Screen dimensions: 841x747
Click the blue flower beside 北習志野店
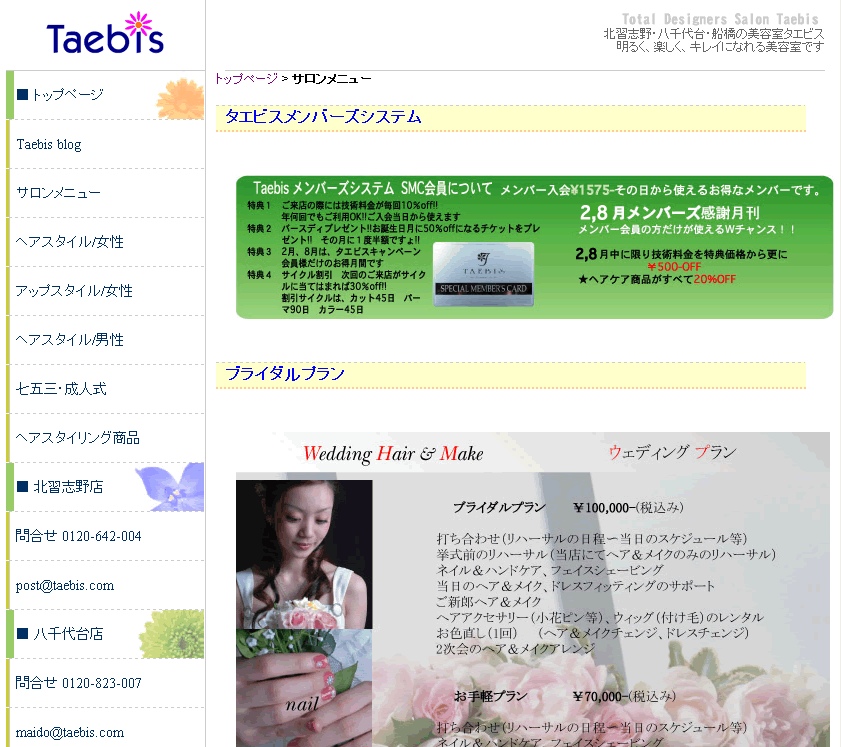coord(170,486)
